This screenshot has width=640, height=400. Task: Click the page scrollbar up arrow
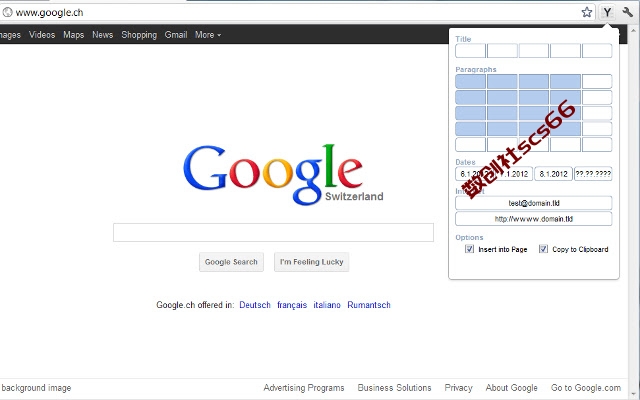pos(634,30)
